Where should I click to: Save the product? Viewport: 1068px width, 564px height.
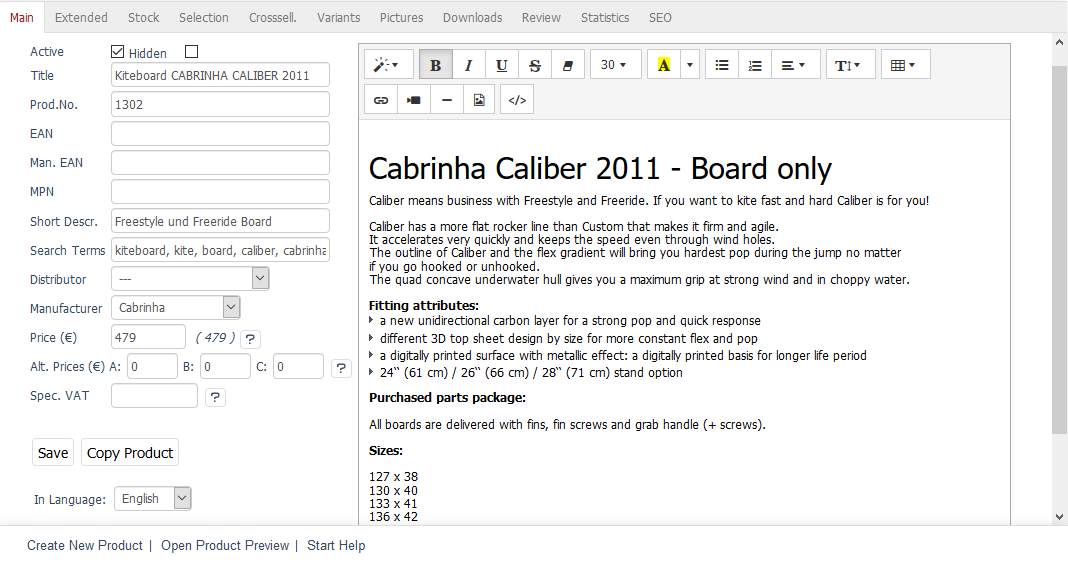[52, 453]
